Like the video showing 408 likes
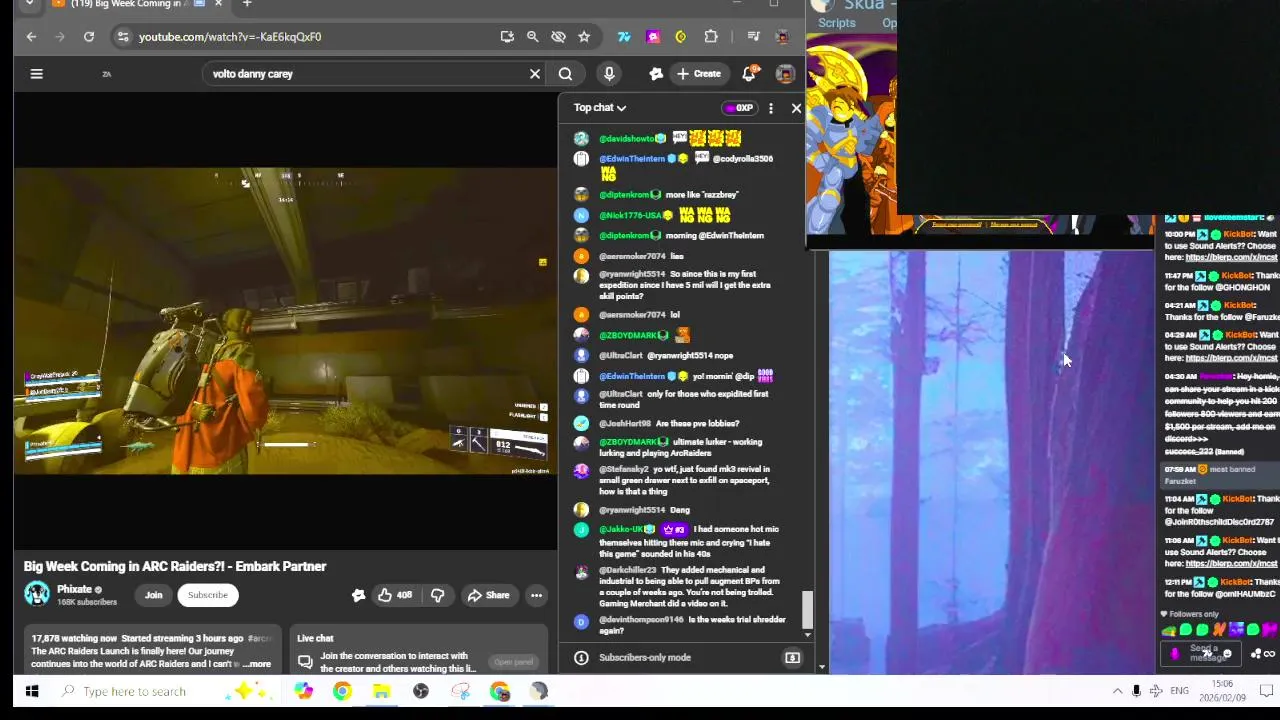 point(394,595)
